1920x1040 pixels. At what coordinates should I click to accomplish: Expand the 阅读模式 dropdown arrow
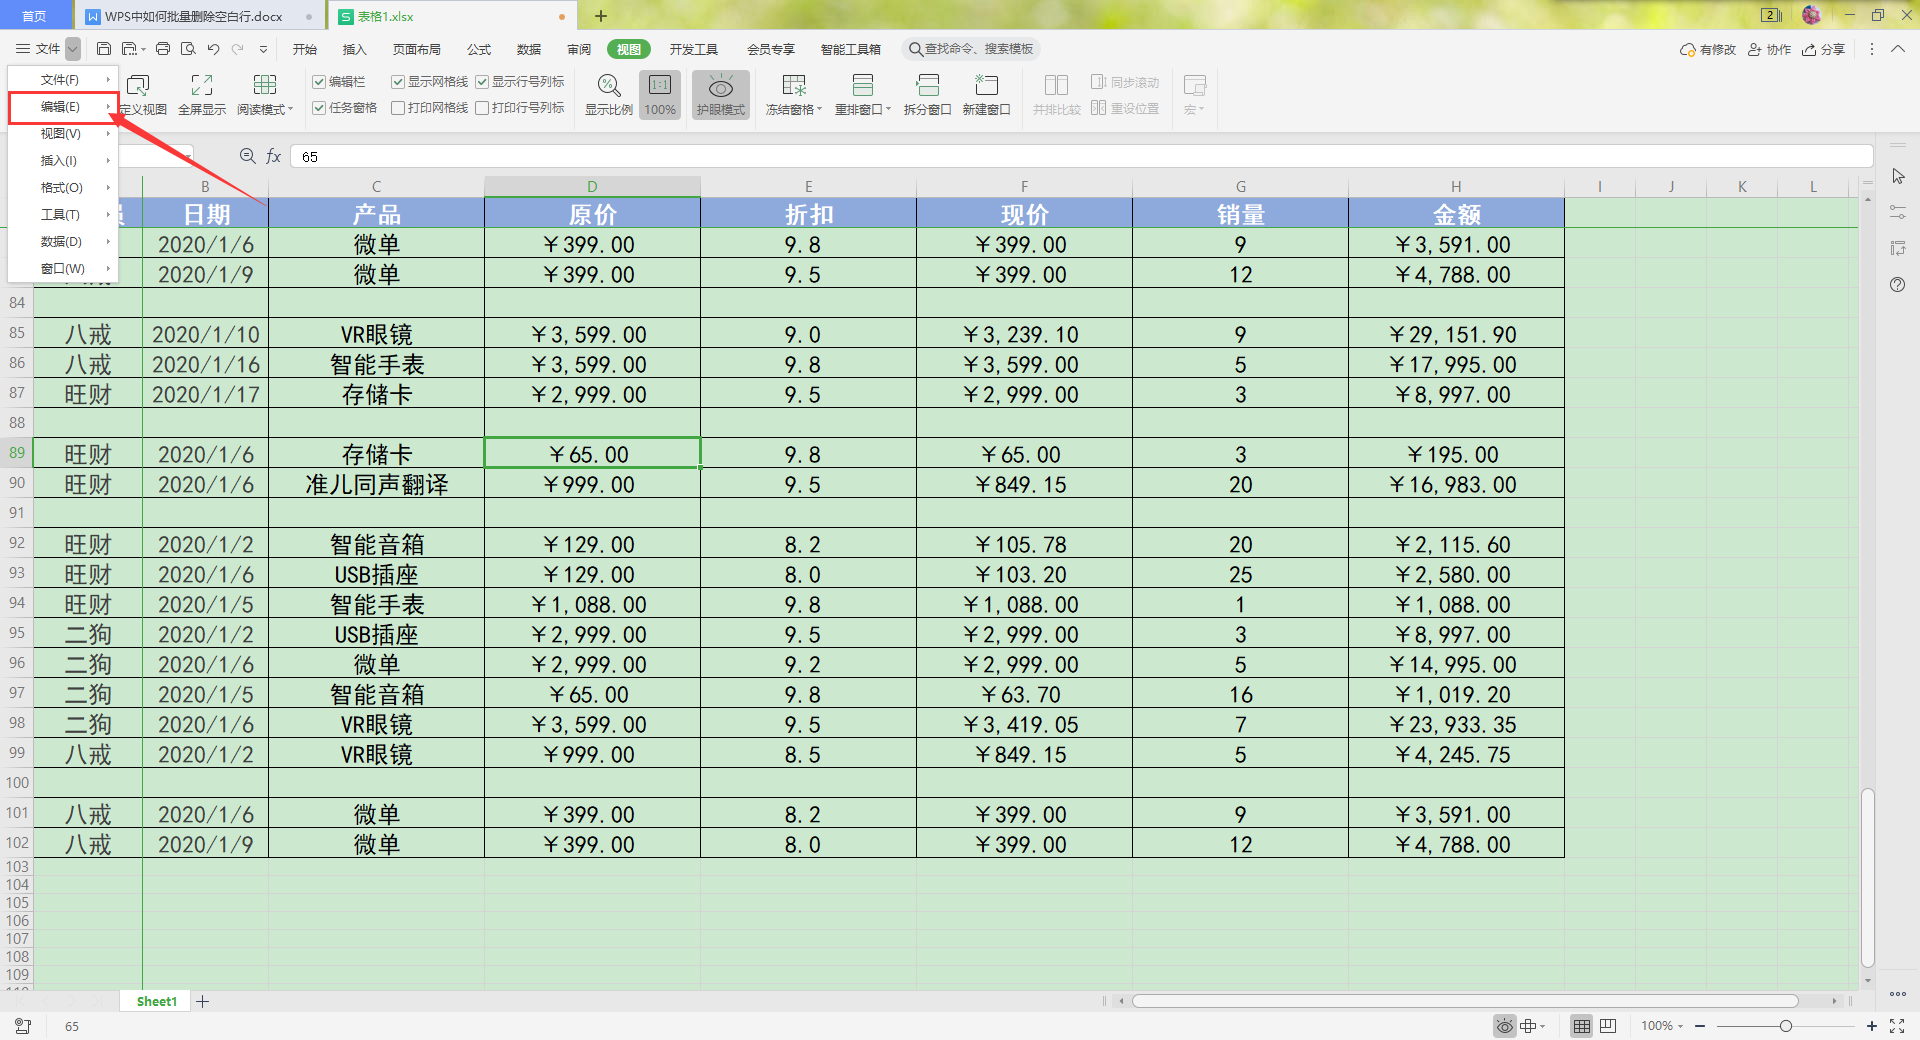[x=290, y=110]
